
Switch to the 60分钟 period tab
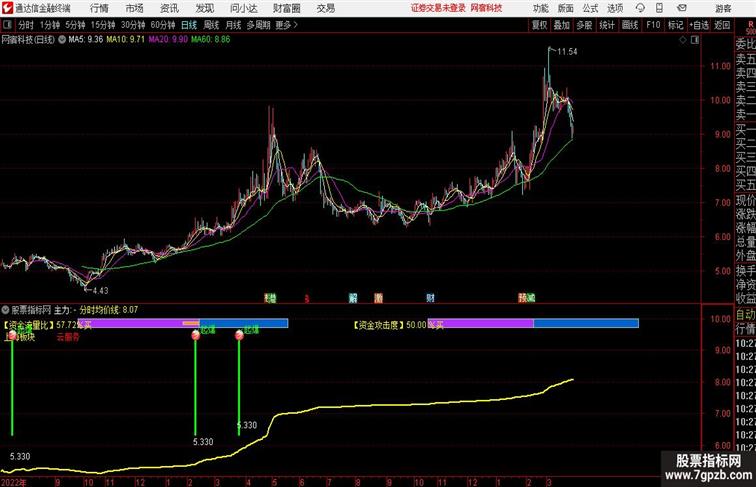pyautogui.click(x=163, y=25)
